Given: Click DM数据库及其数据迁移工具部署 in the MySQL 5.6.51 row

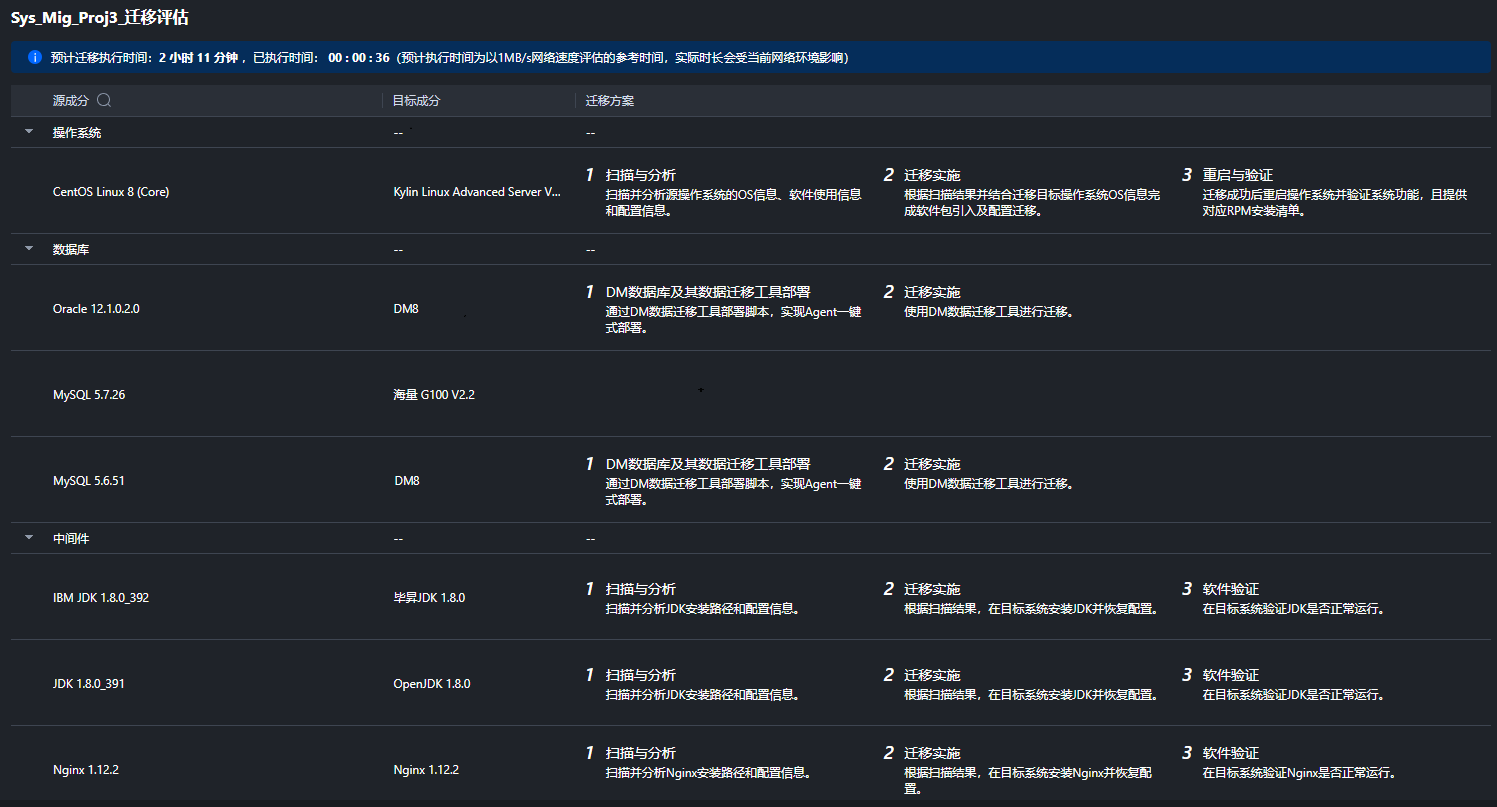Looking at the screenshot, I should point(708,464).
